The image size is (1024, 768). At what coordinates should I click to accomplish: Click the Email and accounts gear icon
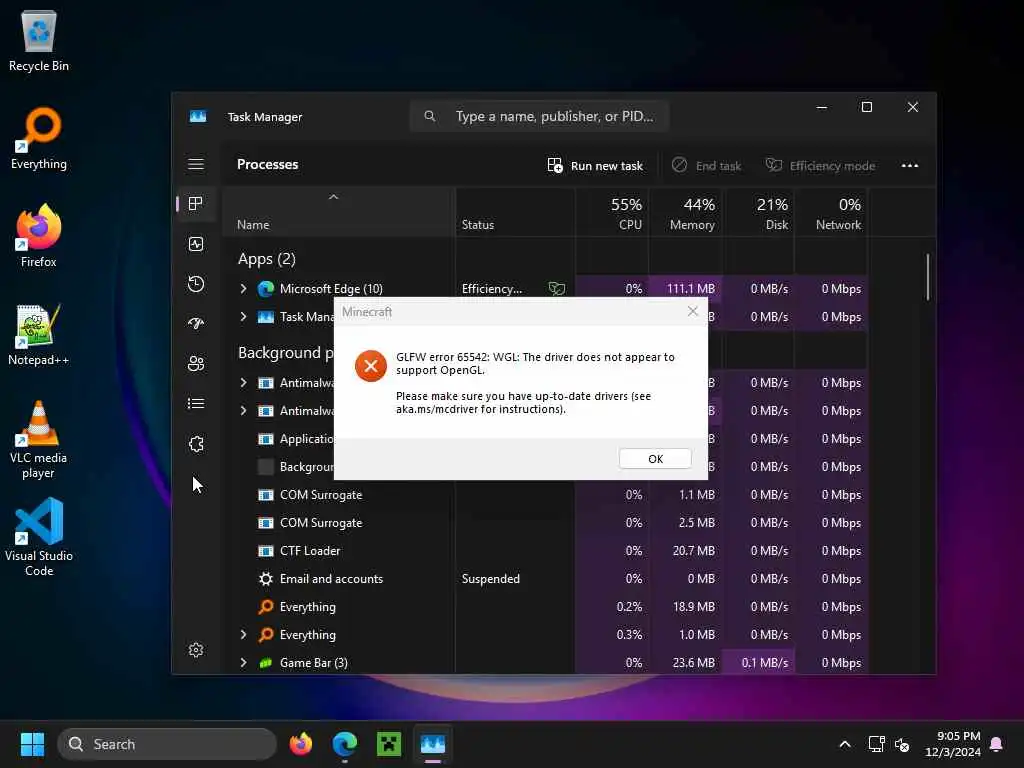click(266, 579)
